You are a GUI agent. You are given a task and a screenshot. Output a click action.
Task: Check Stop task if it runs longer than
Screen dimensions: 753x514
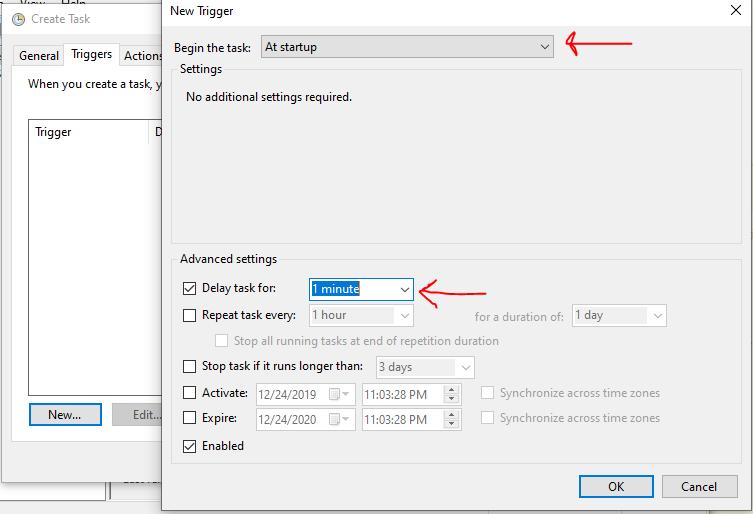point(190,367)
